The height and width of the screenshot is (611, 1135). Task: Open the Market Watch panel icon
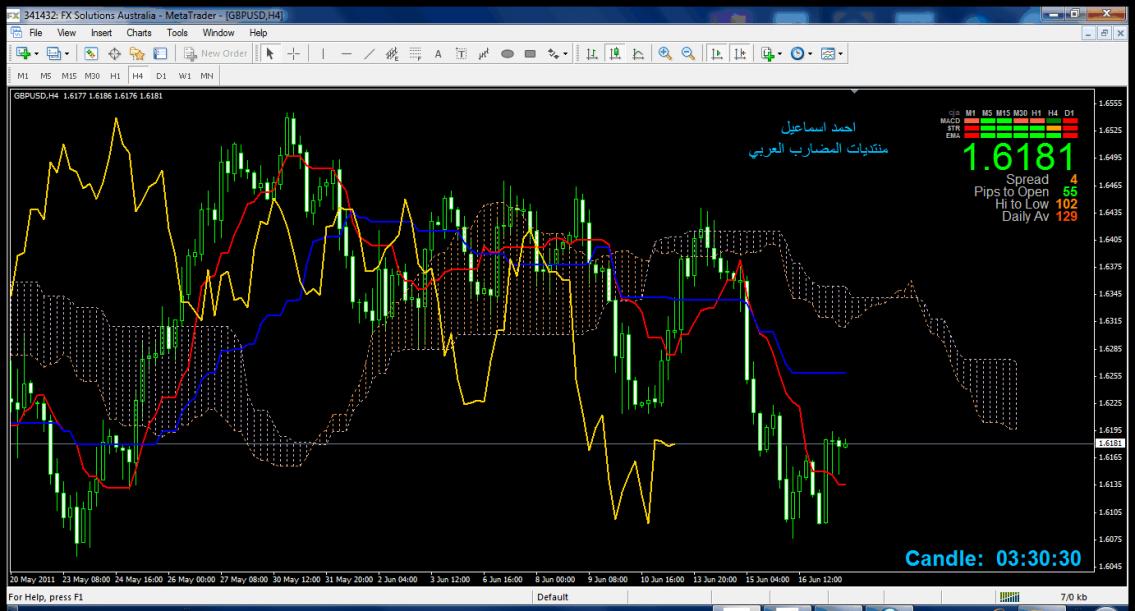(x=90, y=53)
